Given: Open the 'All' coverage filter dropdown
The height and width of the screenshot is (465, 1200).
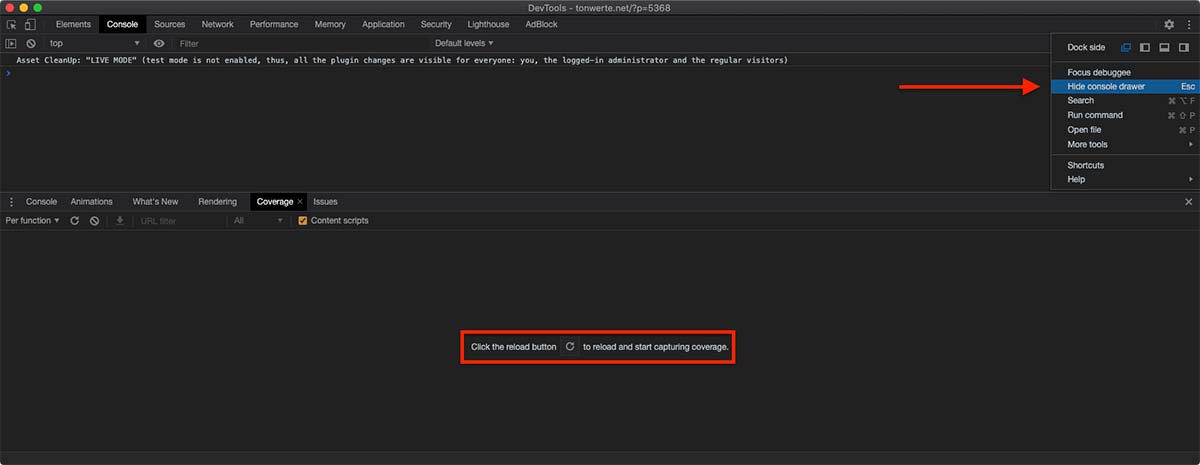Looking at the screenshot, I should (x=258, y=220).
